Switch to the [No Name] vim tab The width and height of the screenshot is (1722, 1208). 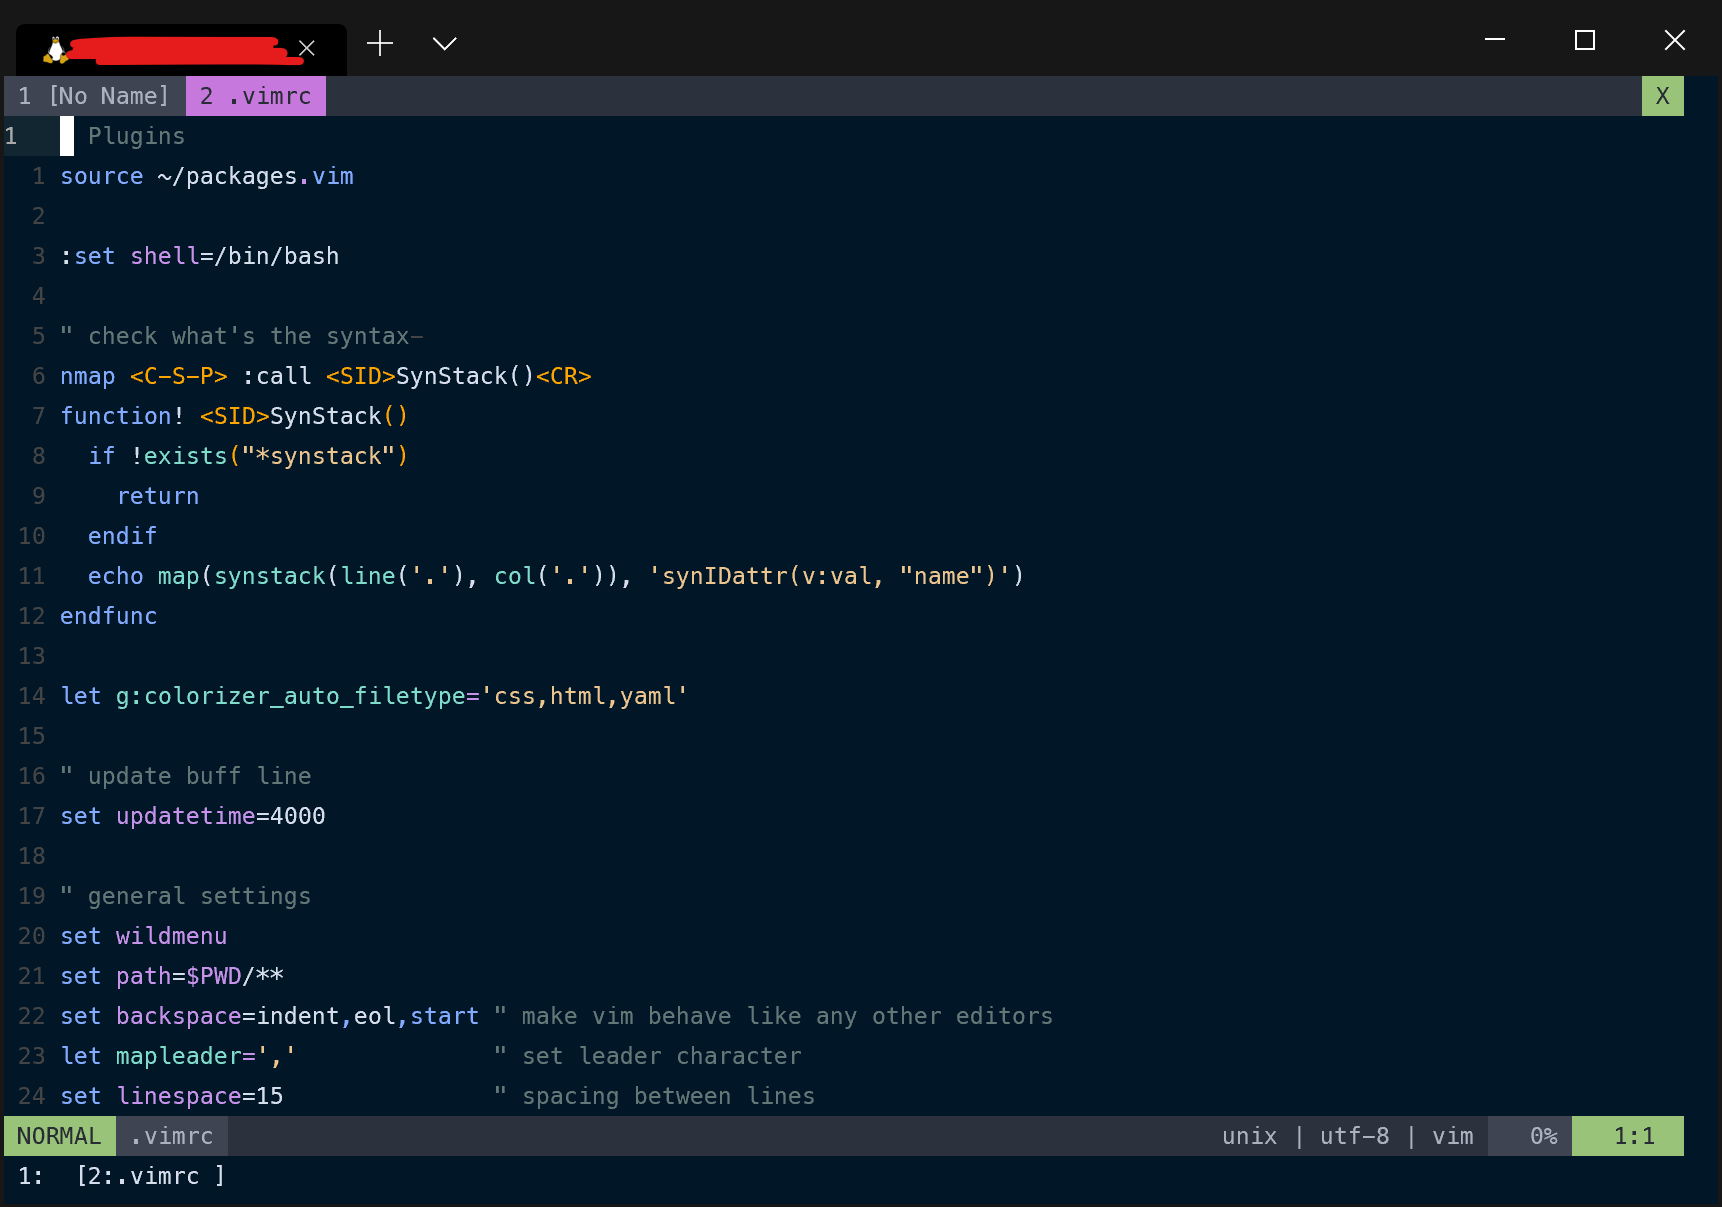tap(94, 96)
